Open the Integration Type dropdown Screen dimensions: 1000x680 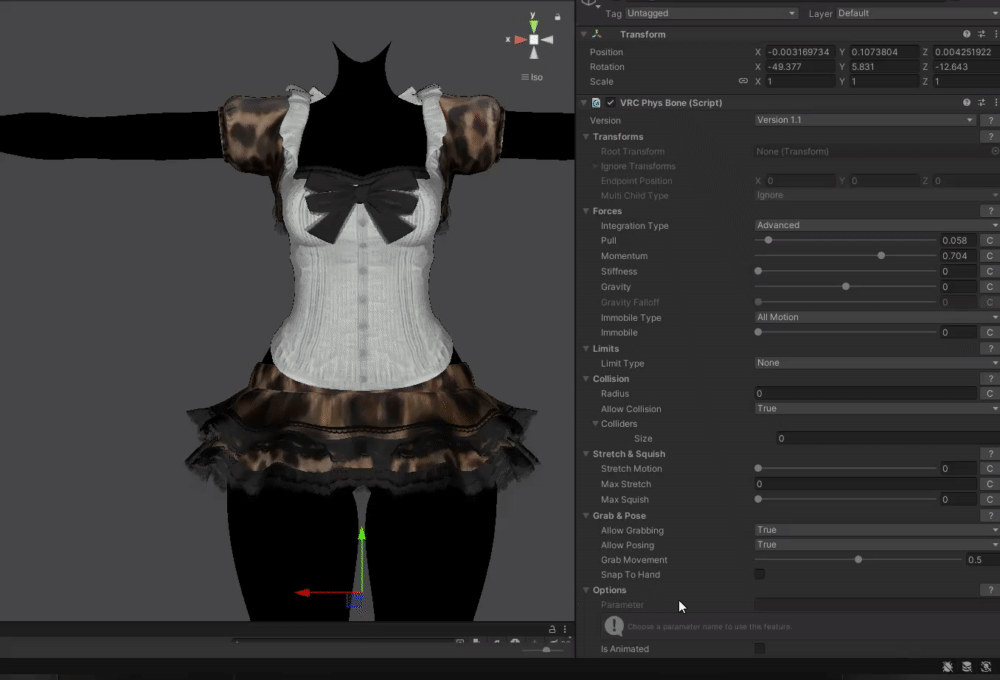click(x=876, y=226)
